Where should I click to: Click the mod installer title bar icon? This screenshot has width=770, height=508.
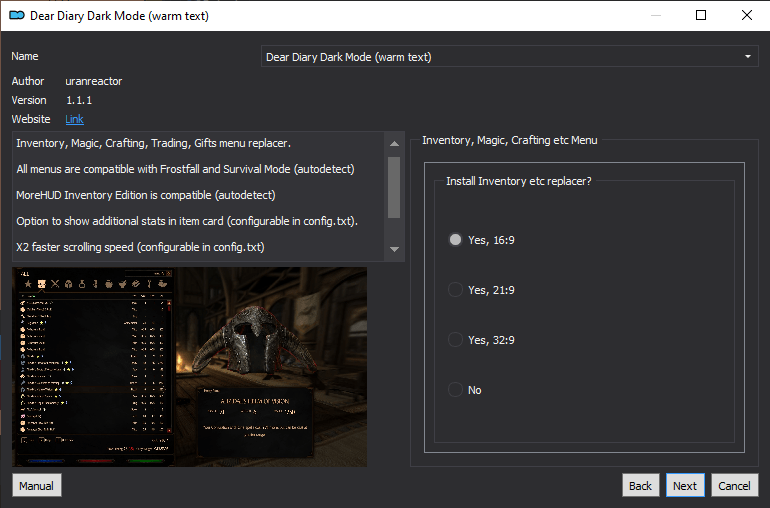(17, 16)
